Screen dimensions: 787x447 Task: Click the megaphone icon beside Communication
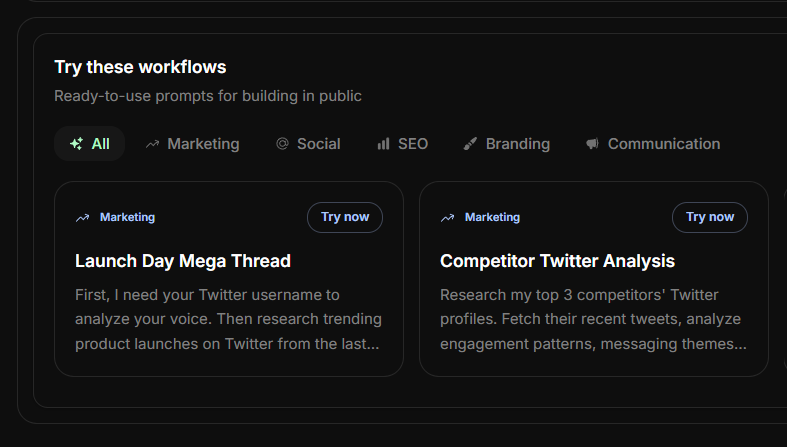[x=592, y=144]
